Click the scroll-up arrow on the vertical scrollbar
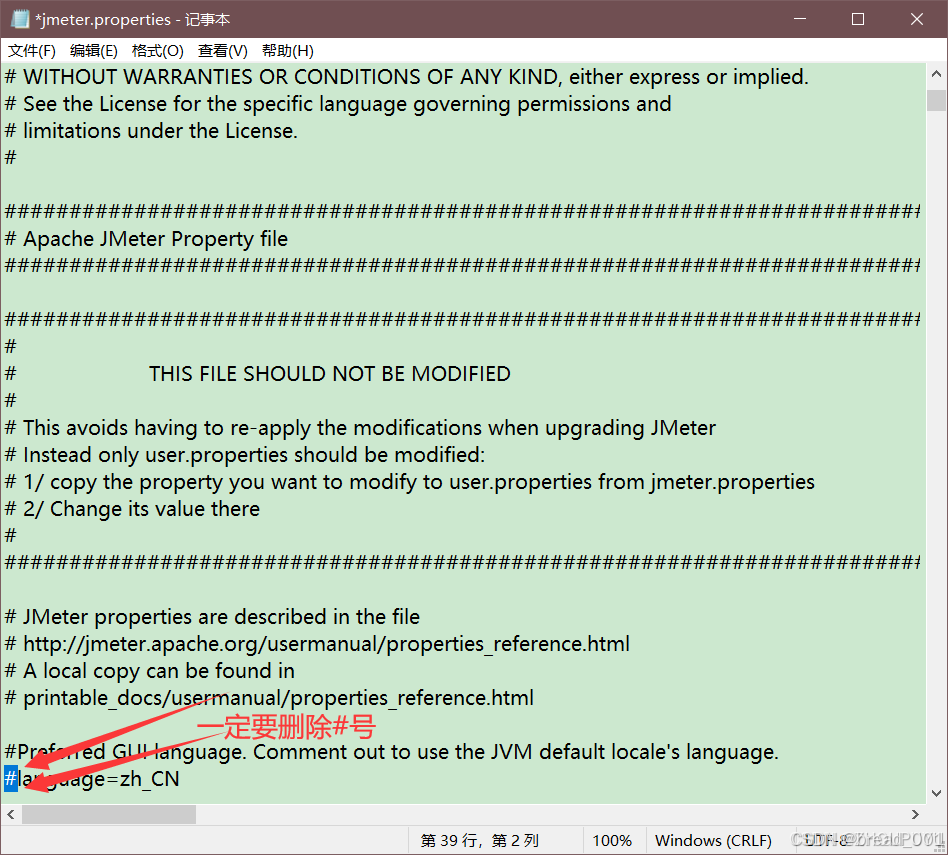The height and width of the screenshot is (855, 948). tap(936, 72)
